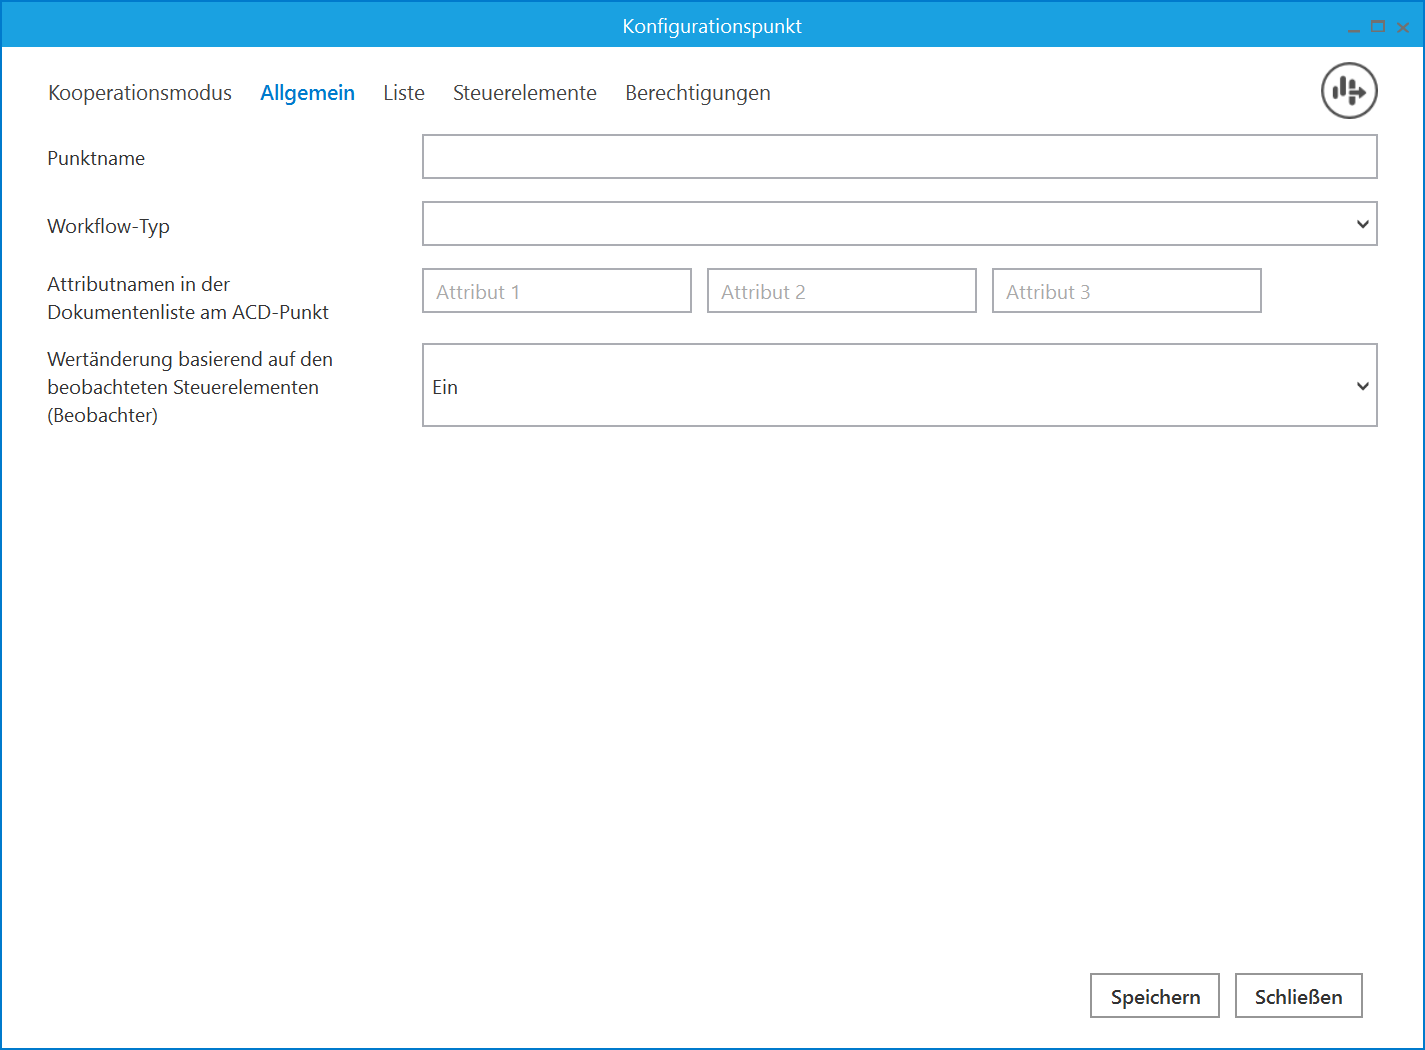
Task: Expand the Beobachter dropdown set to Ein
Action: [x=899, y=386]
